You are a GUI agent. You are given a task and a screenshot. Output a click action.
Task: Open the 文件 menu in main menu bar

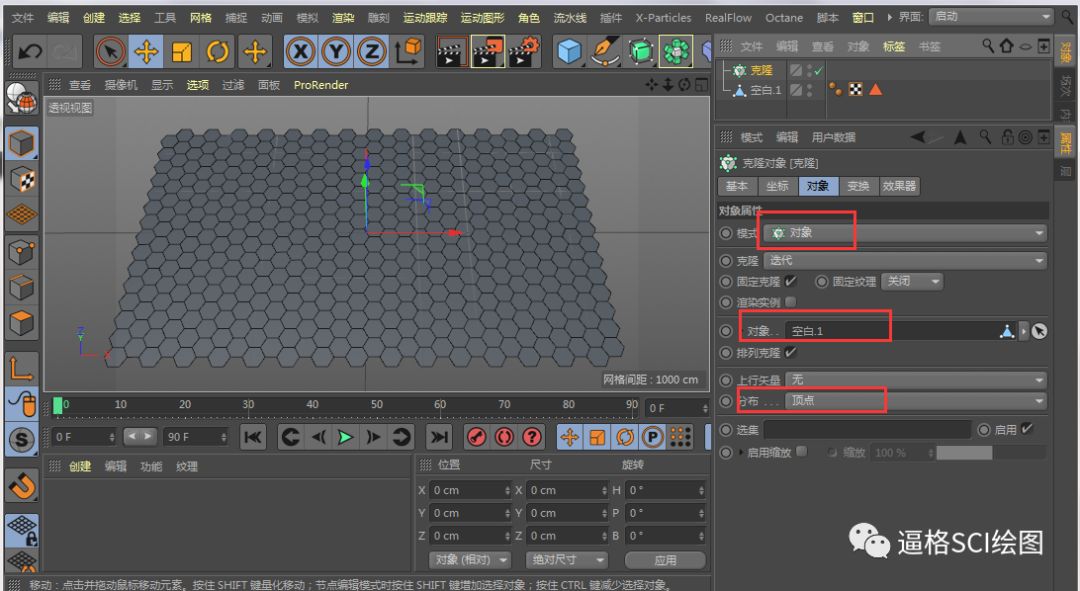pos(22,17)
